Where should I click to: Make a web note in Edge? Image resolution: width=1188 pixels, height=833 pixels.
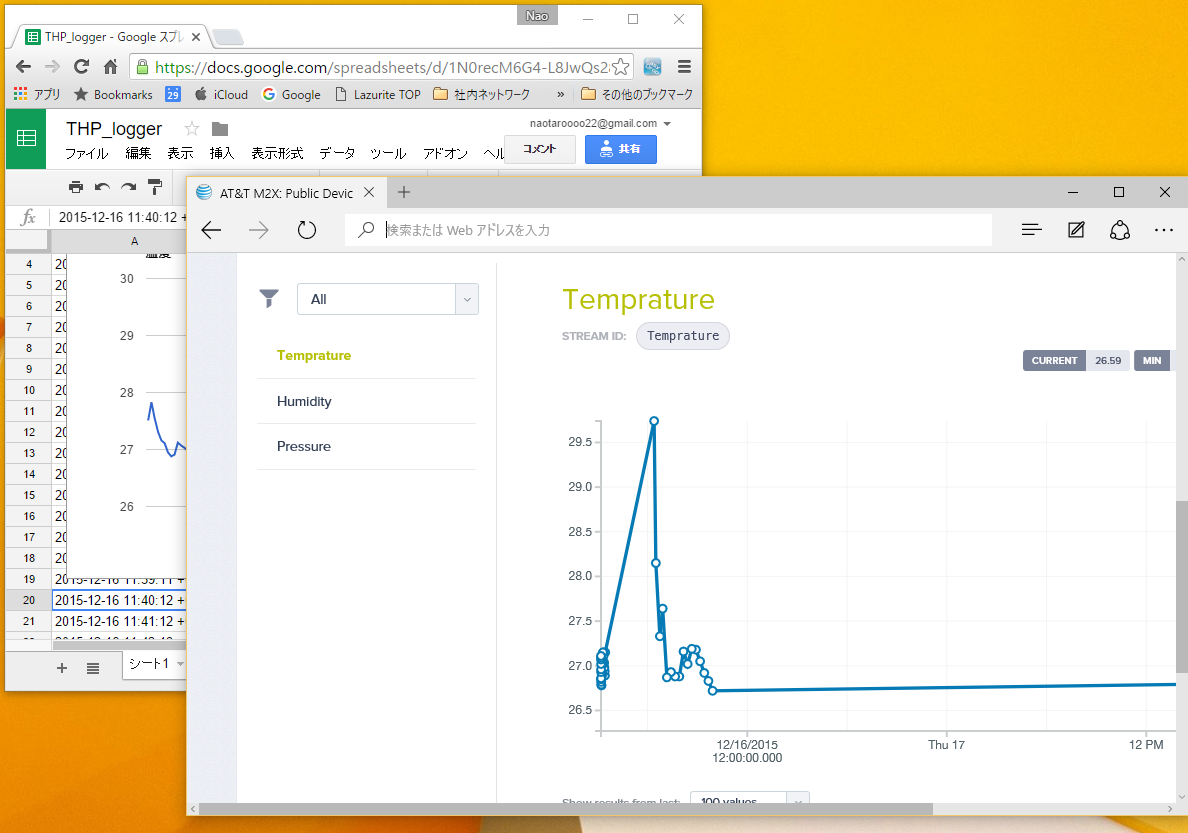coord(1076,230)
